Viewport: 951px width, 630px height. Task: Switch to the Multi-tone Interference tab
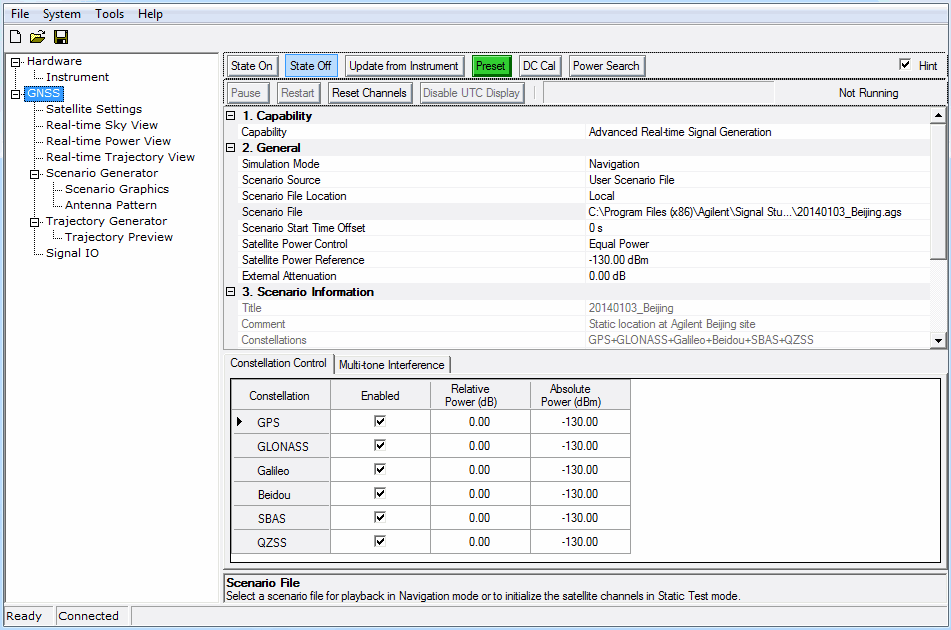392,364
